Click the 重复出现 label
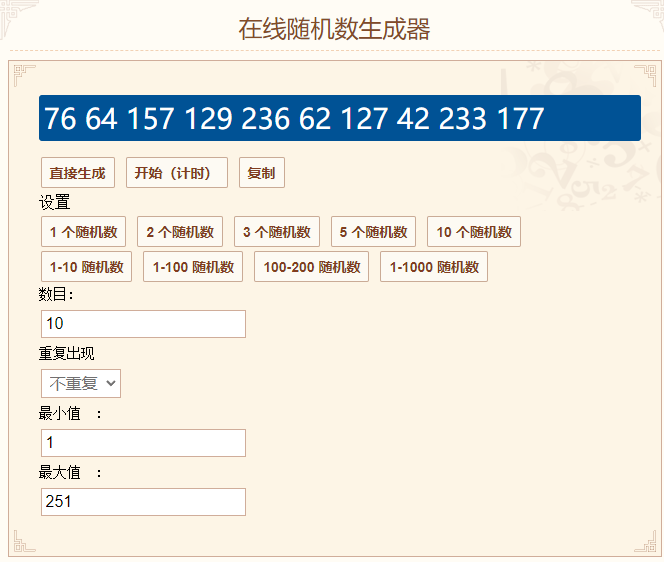 click(66, 353)
